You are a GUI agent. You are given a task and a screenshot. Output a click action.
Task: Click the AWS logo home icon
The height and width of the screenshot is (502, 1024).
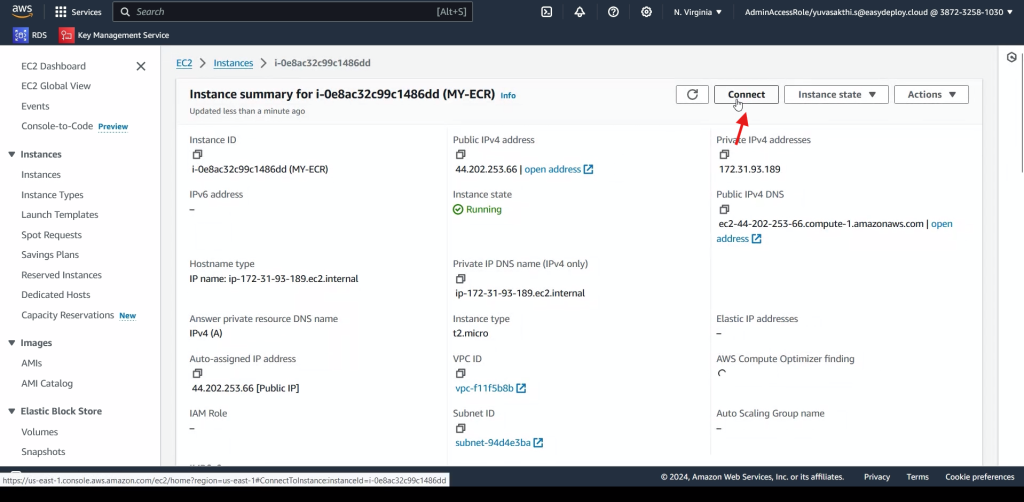(x=23, y=12)
